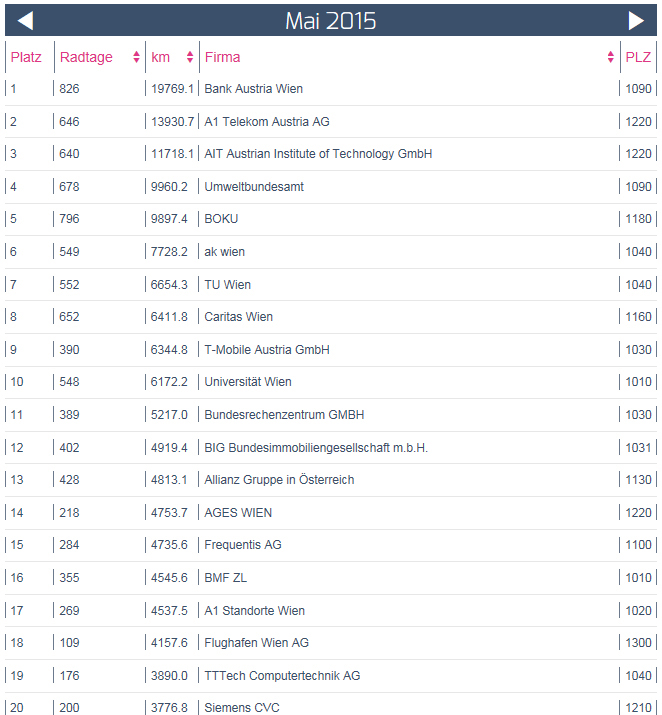Select the Bank Austria Wien row
Image resolution: width=662 pixels, height=715 pixels.
(253, 89)
